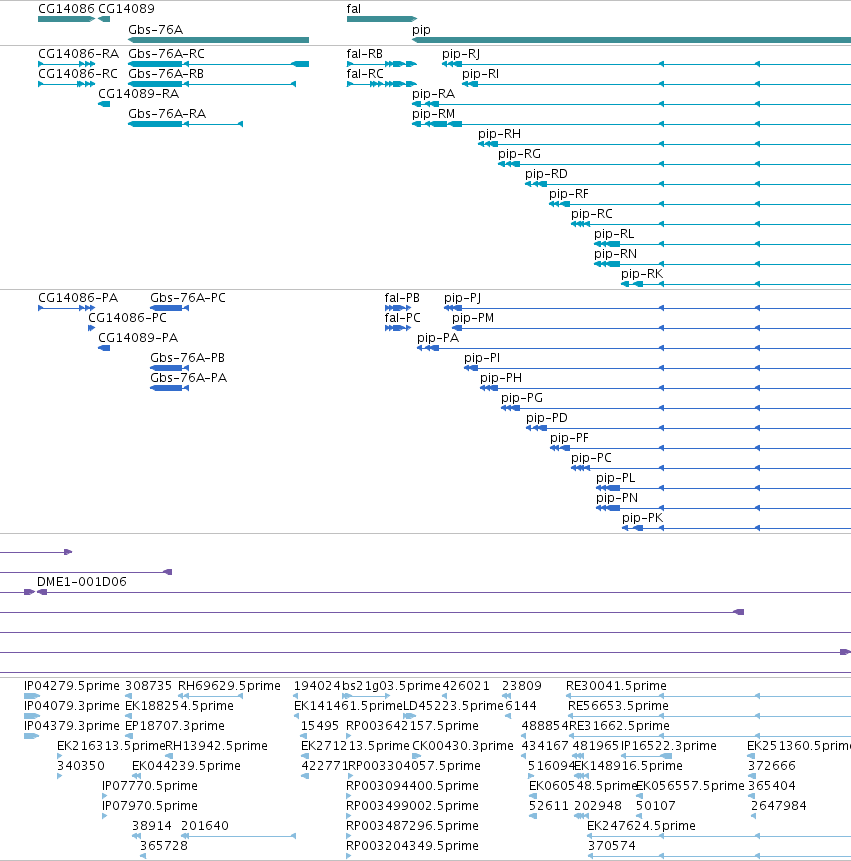Screen dimensions: 851x861
Task: Click the teal fal gene bar
Action: 382,19
